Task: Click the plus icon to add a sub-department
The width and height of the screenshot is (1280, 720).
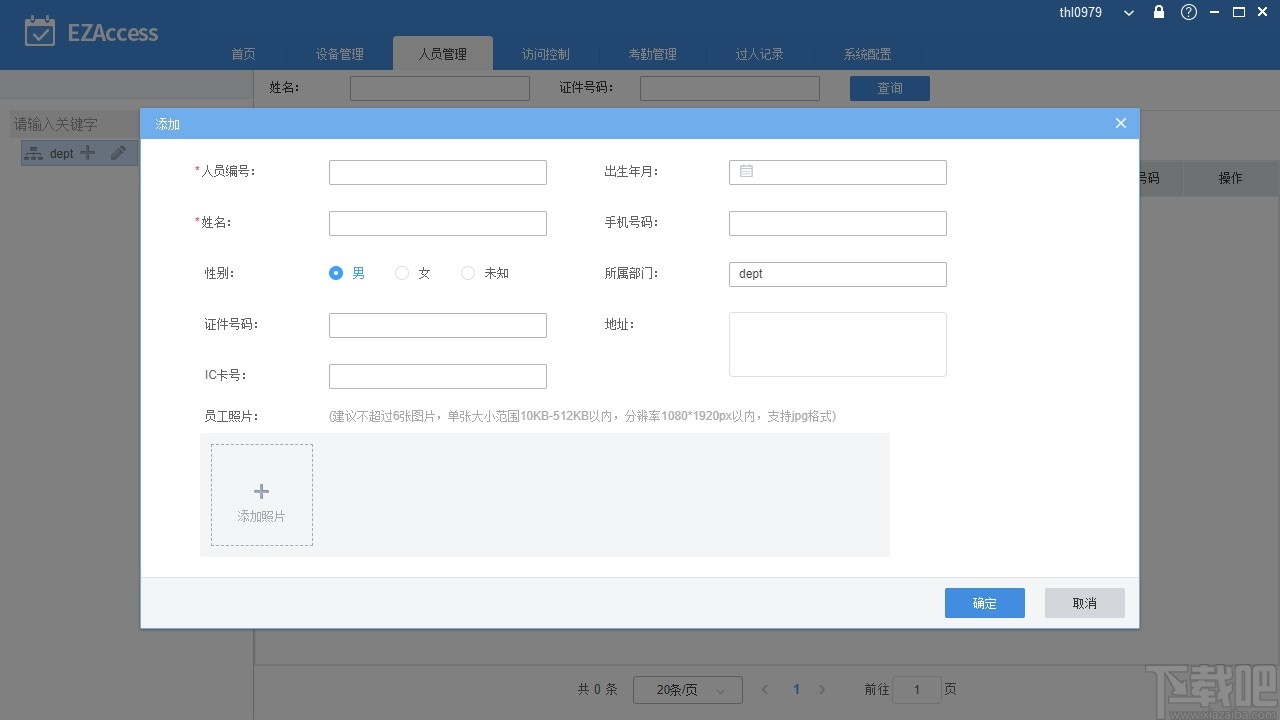Action: [x=87, y=153]
